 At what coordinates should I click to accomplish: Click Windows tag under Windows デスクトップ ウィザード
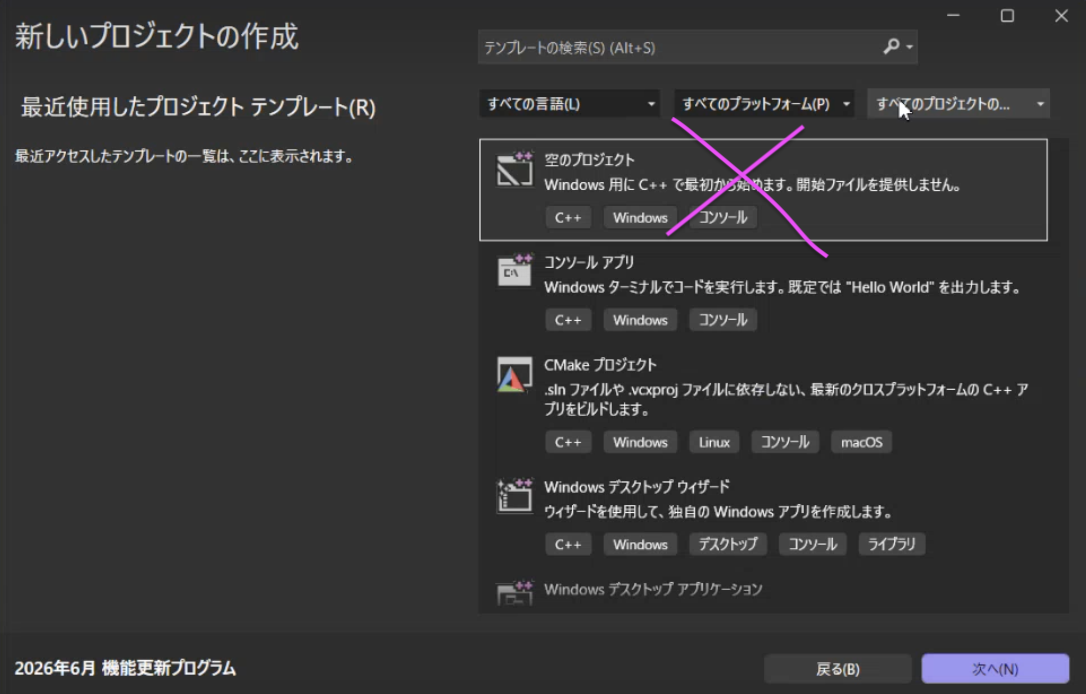pos(640,544)
